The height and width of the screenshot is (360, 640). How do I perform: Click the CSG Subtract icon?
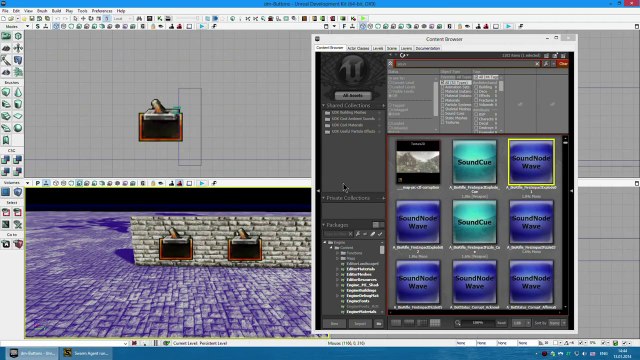point(18,160)
